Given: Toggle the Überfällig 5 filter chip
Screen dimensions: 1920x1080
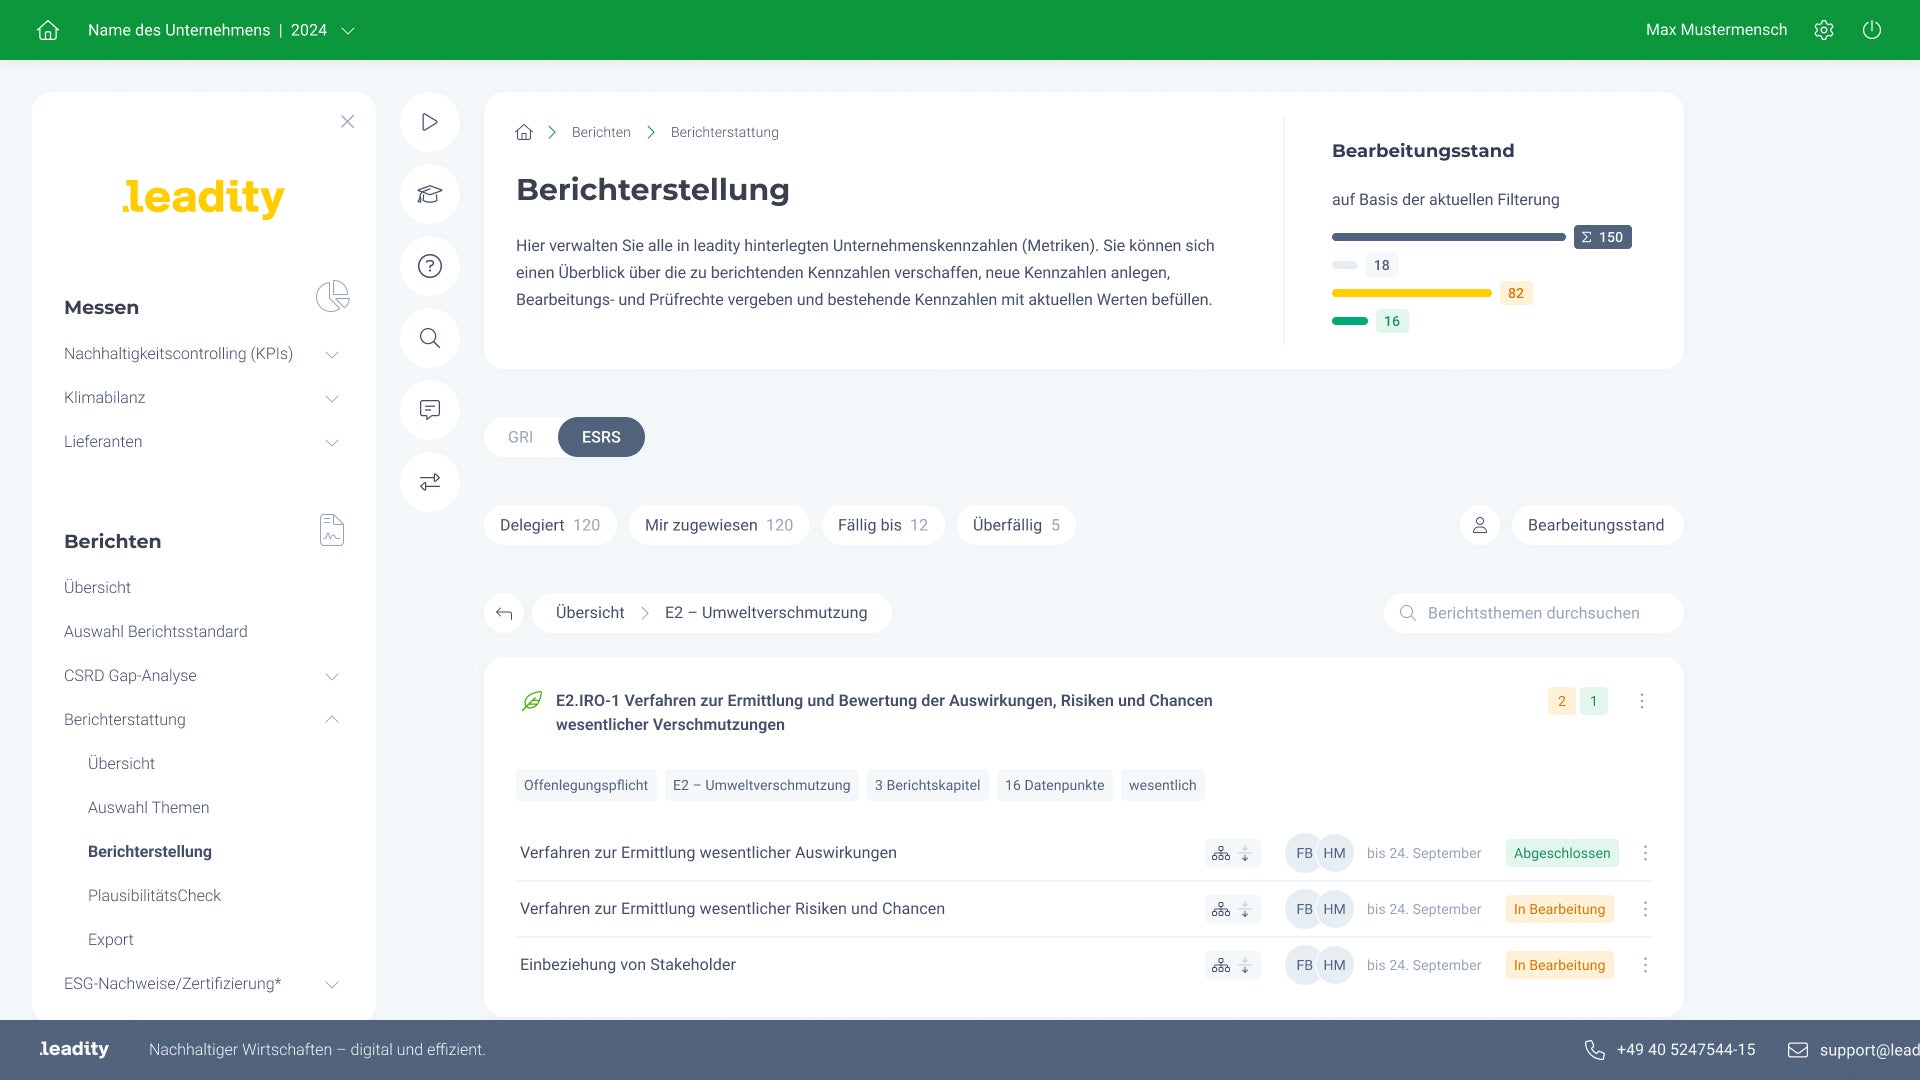Looking at the screenshot, I should pos(1015,525).
